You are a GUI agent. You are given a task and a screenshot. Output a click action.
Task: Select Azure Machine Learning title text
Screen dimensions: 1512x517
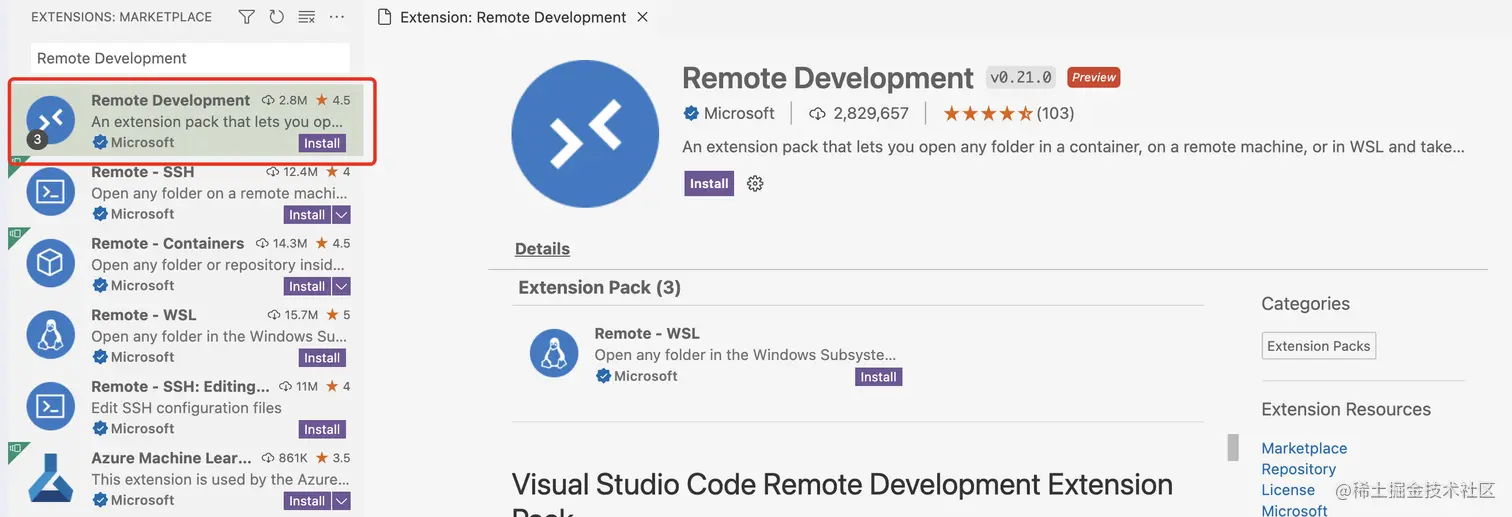coord(171,458)
